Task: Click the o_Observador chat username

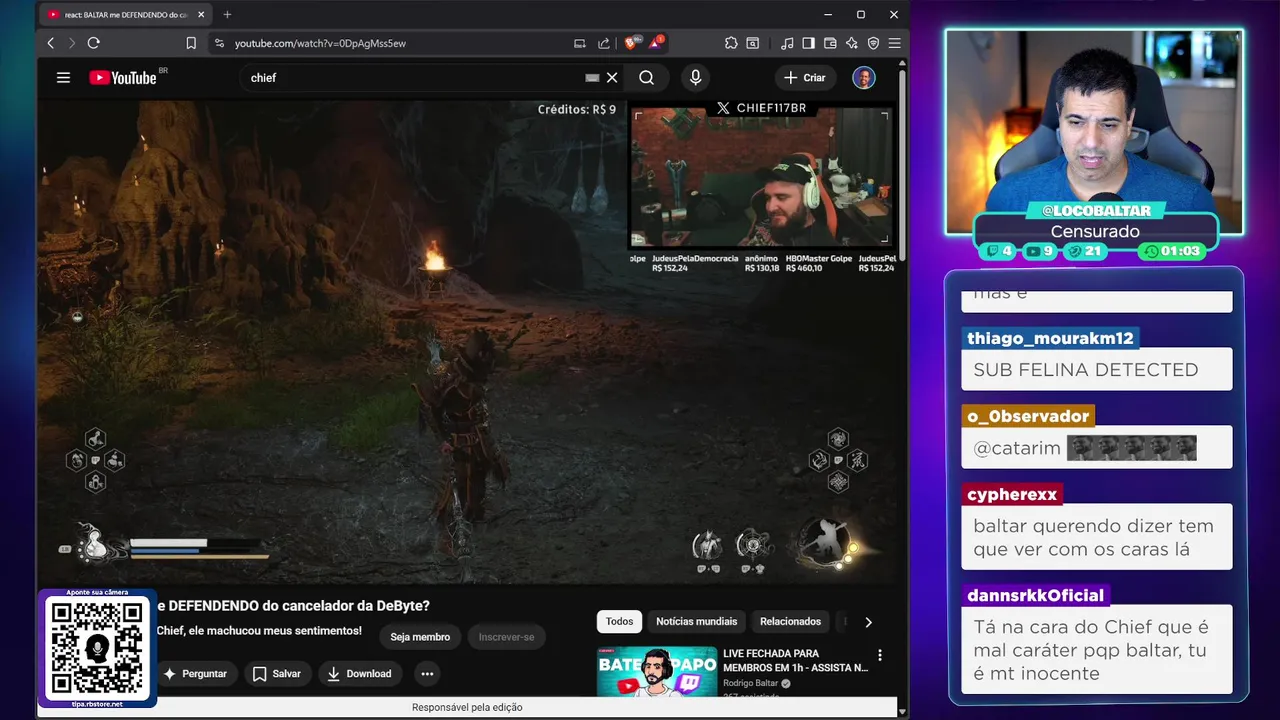Action: [x=1028, y=416]
